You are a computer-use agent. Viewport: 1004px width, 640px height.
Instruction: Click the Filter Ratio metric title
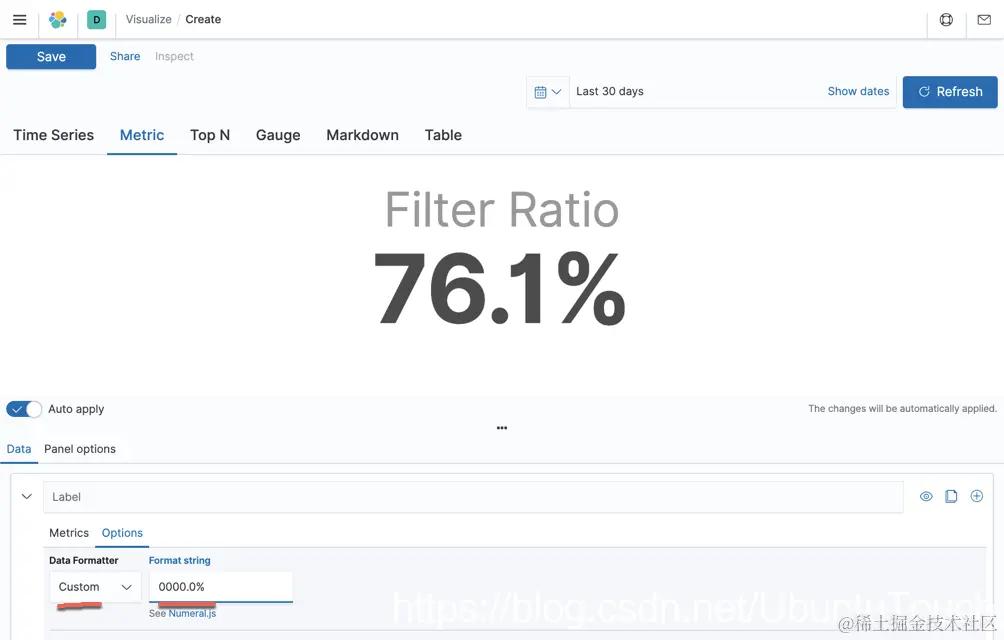(x=502, y=209)
